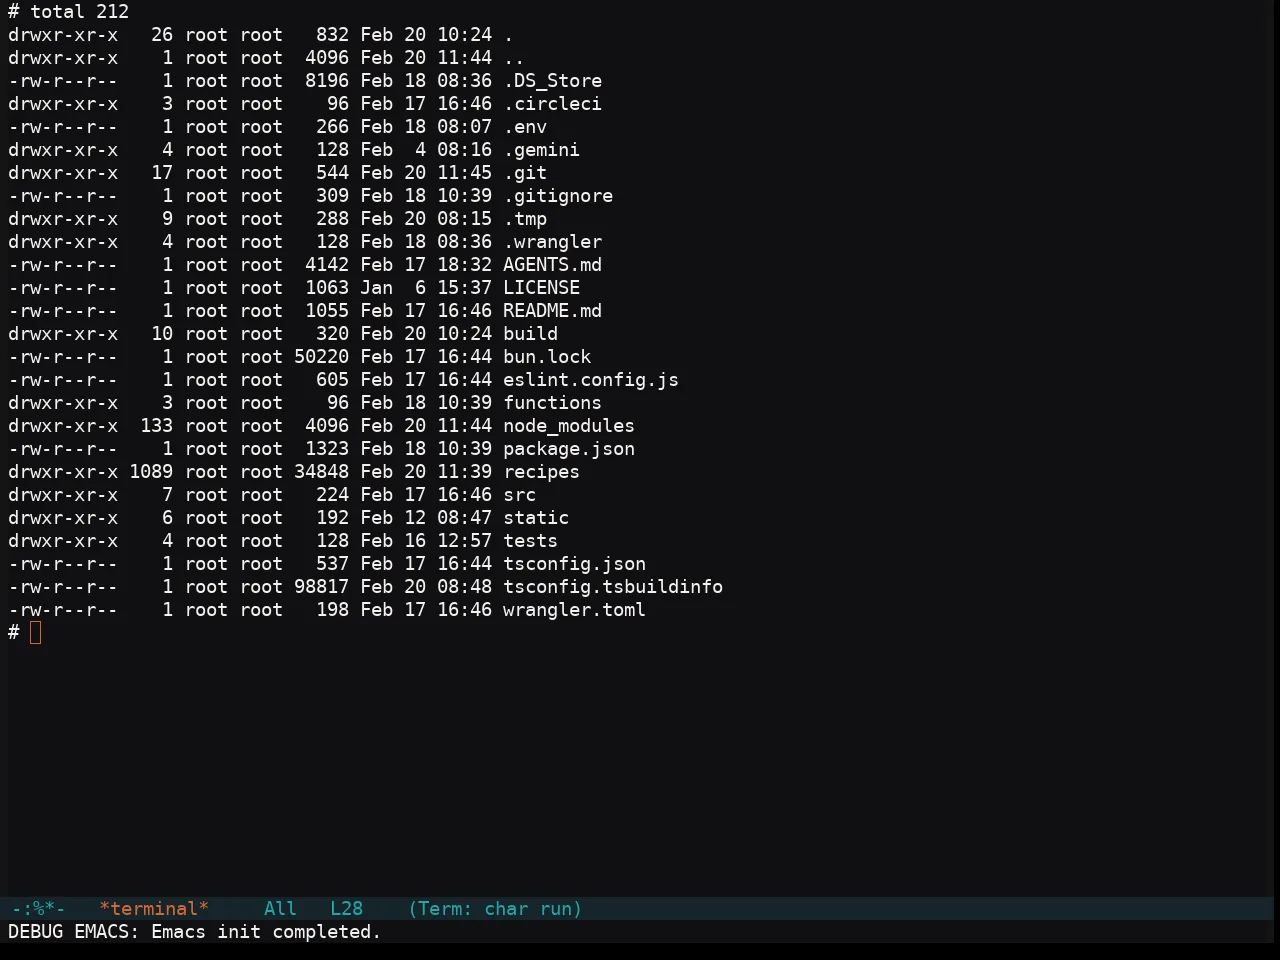
Task: Click the functions directory name
Action: click(x=552, y=403)
